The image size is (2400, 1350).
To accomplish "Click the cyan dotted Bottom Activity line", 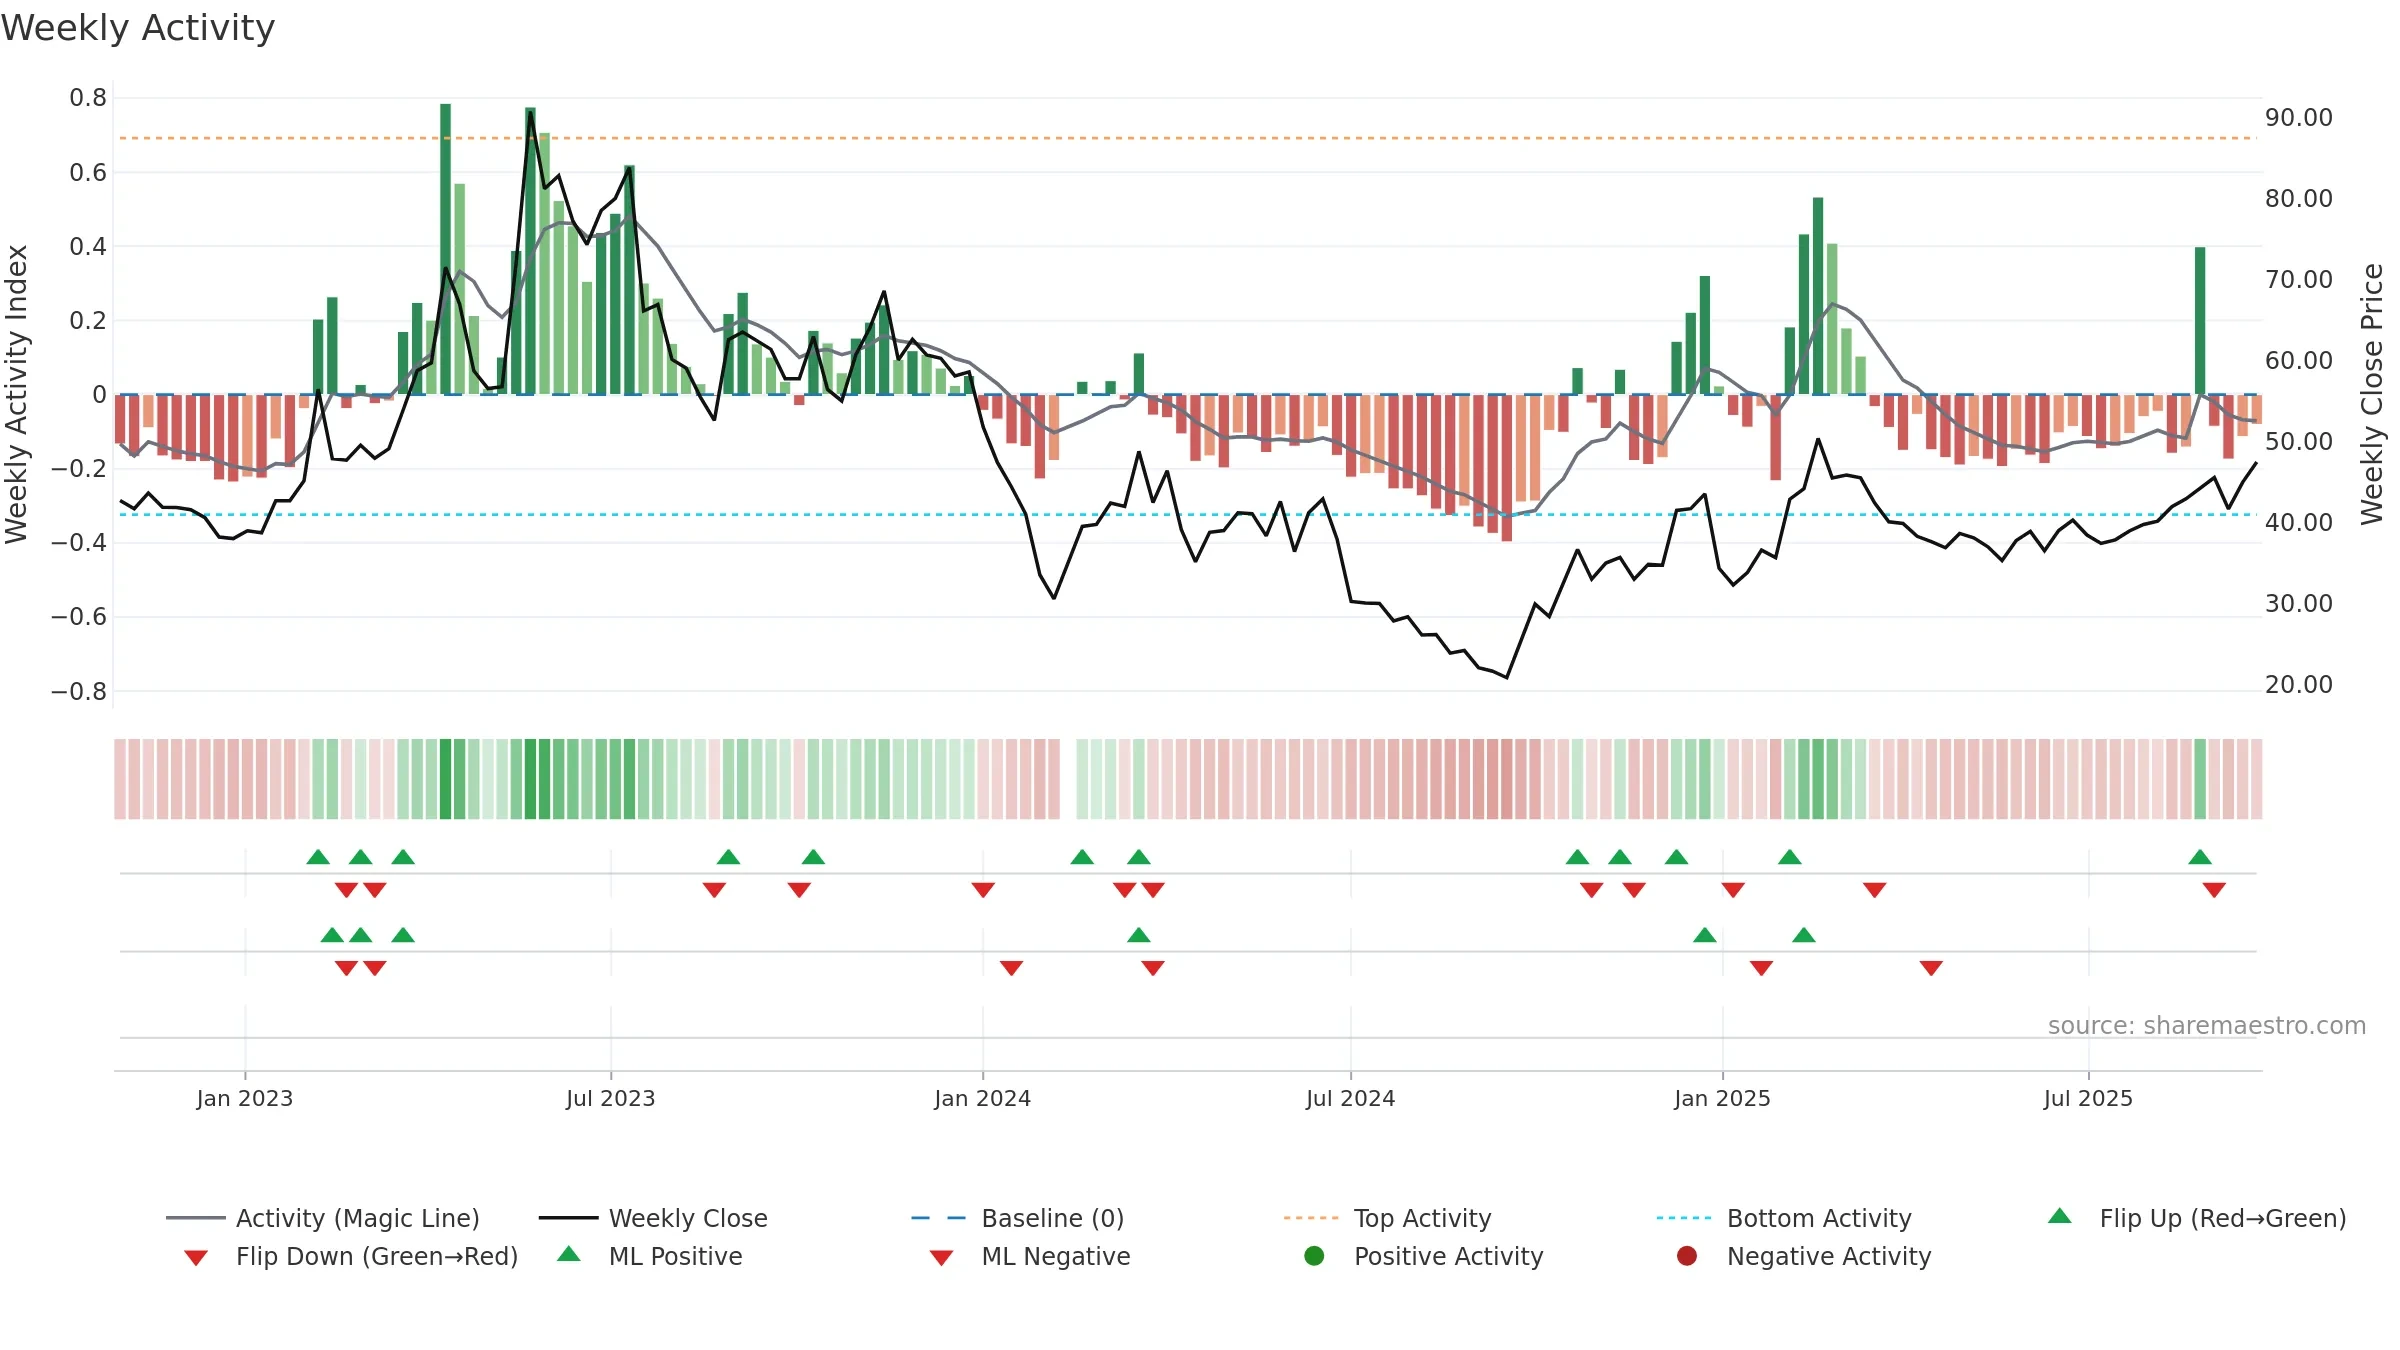I will tap(1188, 515).
